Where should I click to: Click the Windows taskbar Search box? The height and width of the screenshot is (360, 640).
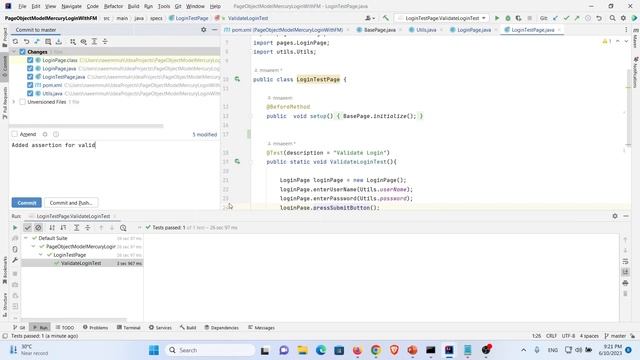210,350
